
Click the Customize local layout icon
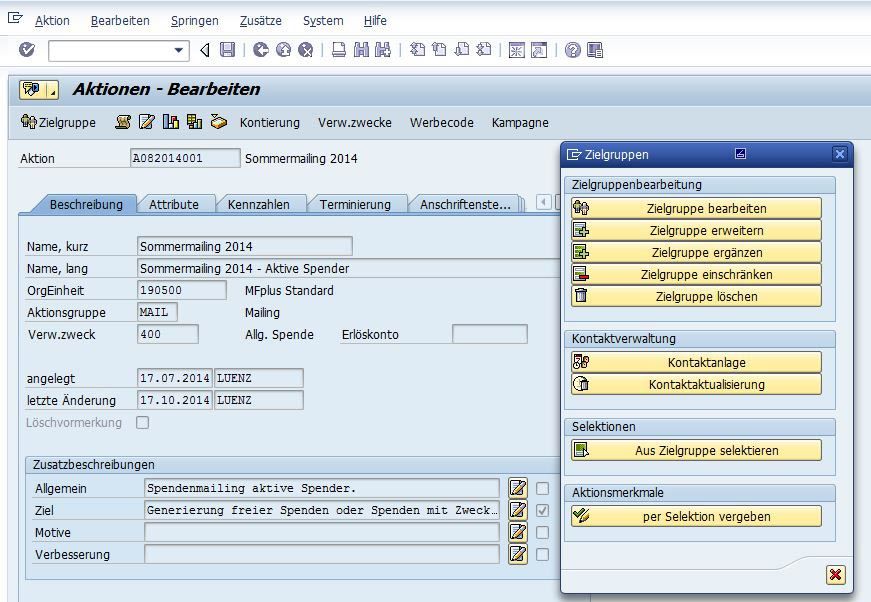[x=595, y=51]
